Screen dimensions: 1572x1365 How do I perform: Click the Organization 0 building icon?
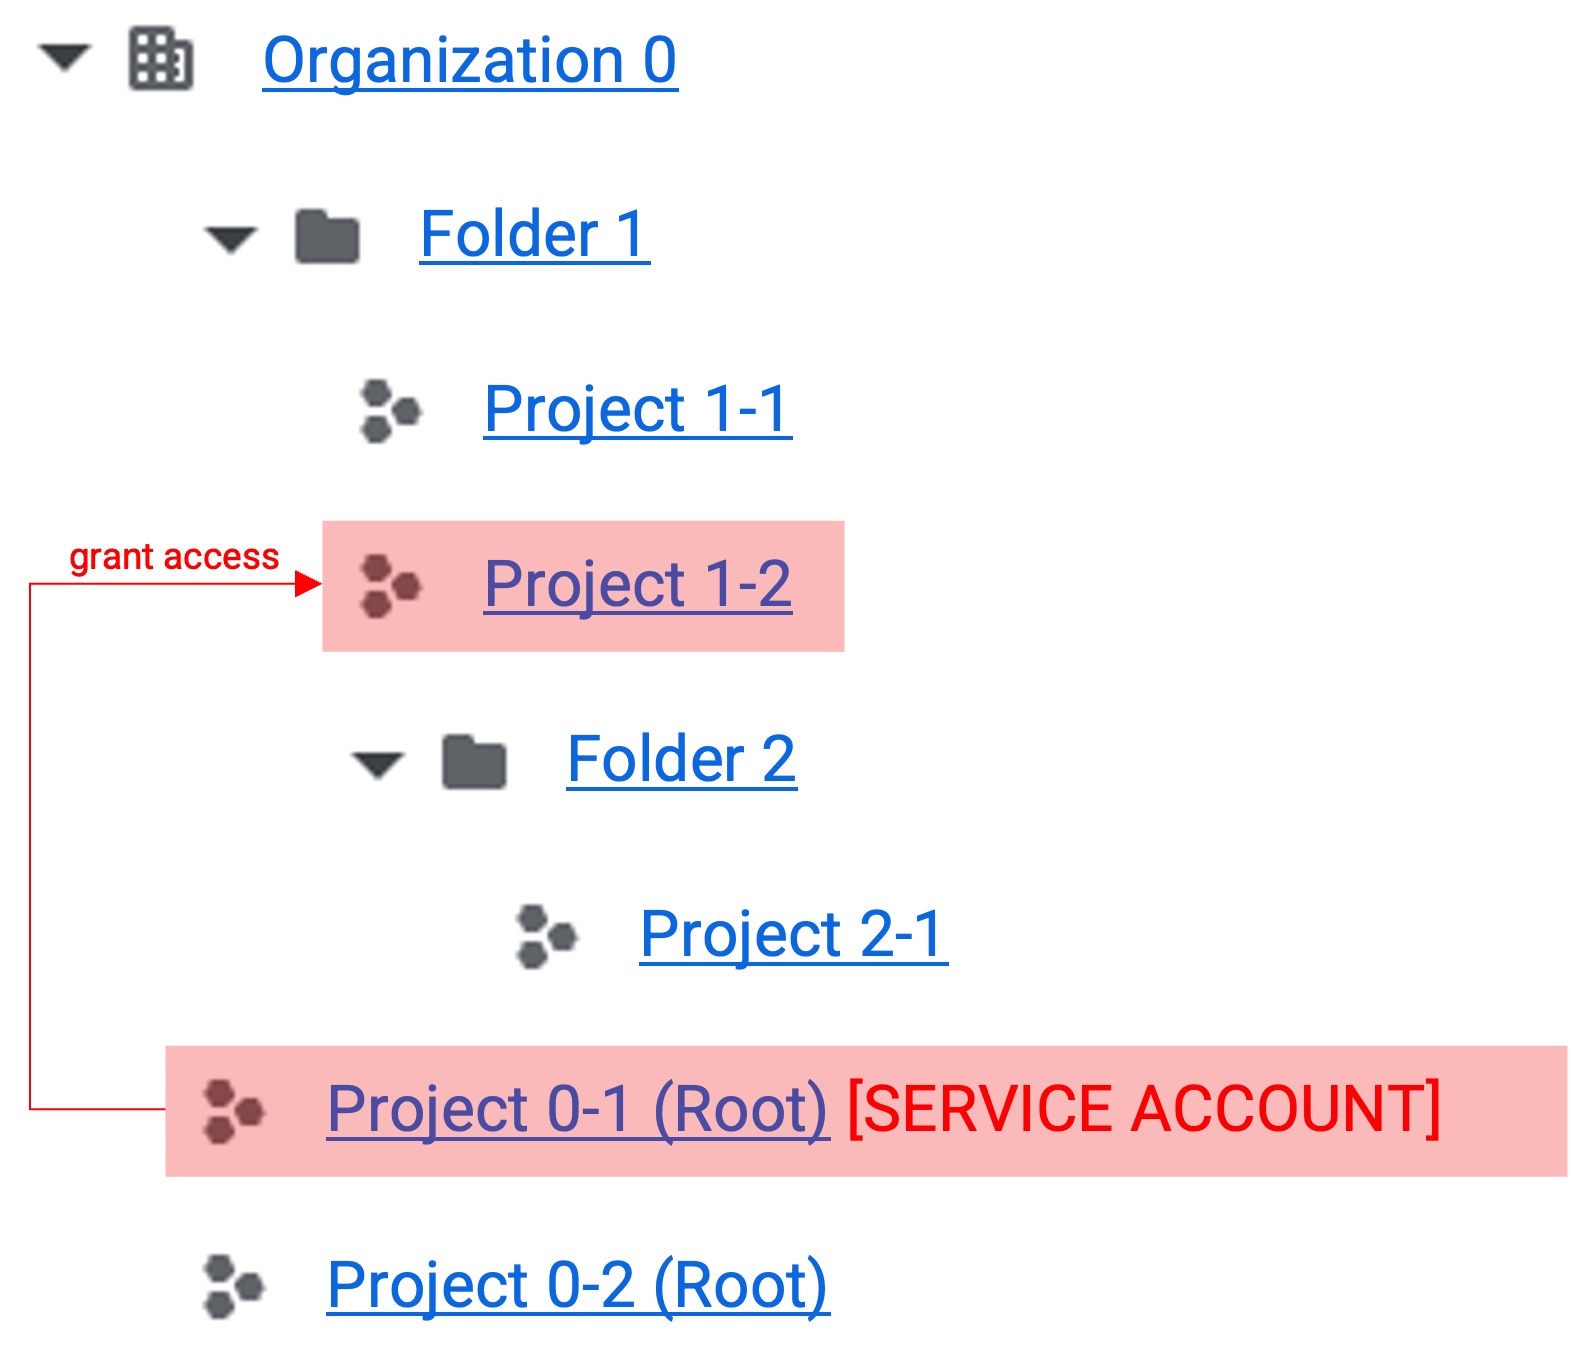(161, 60)
